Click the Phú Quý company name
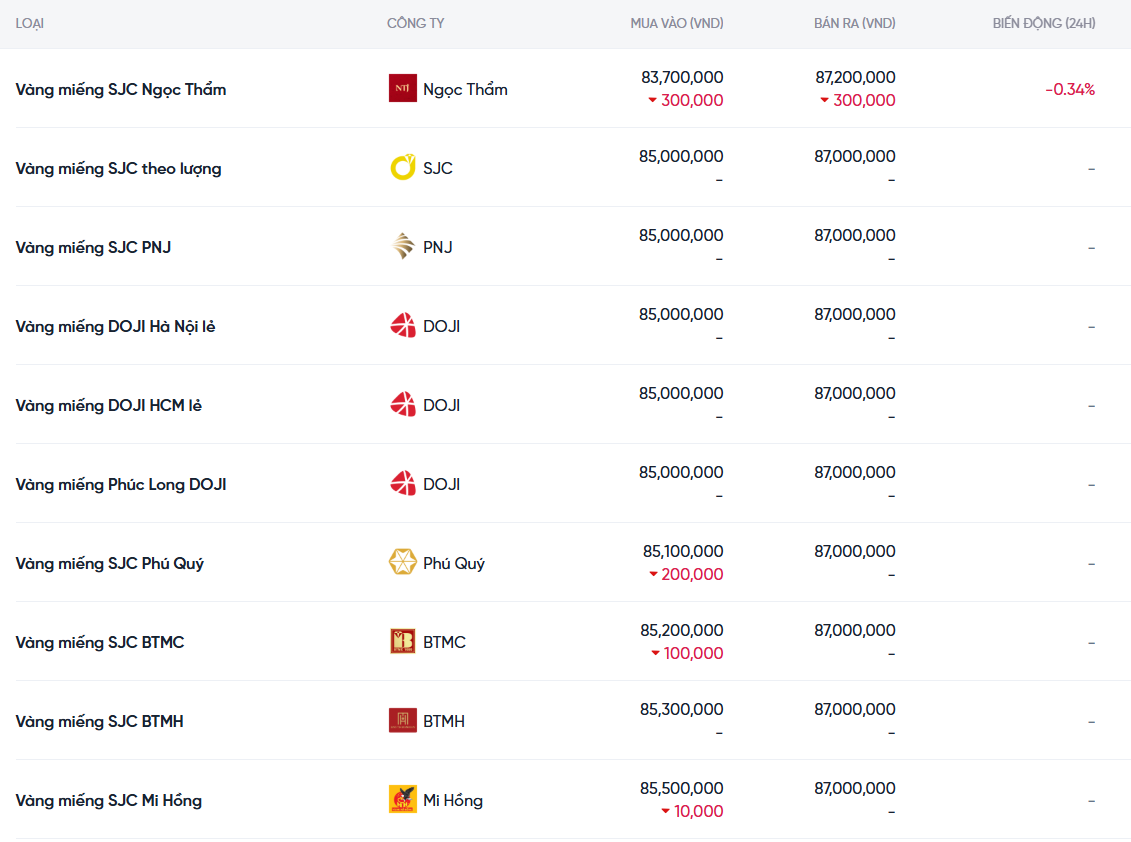The width and height of the screenshot is (1131, 842). (454, 563)
